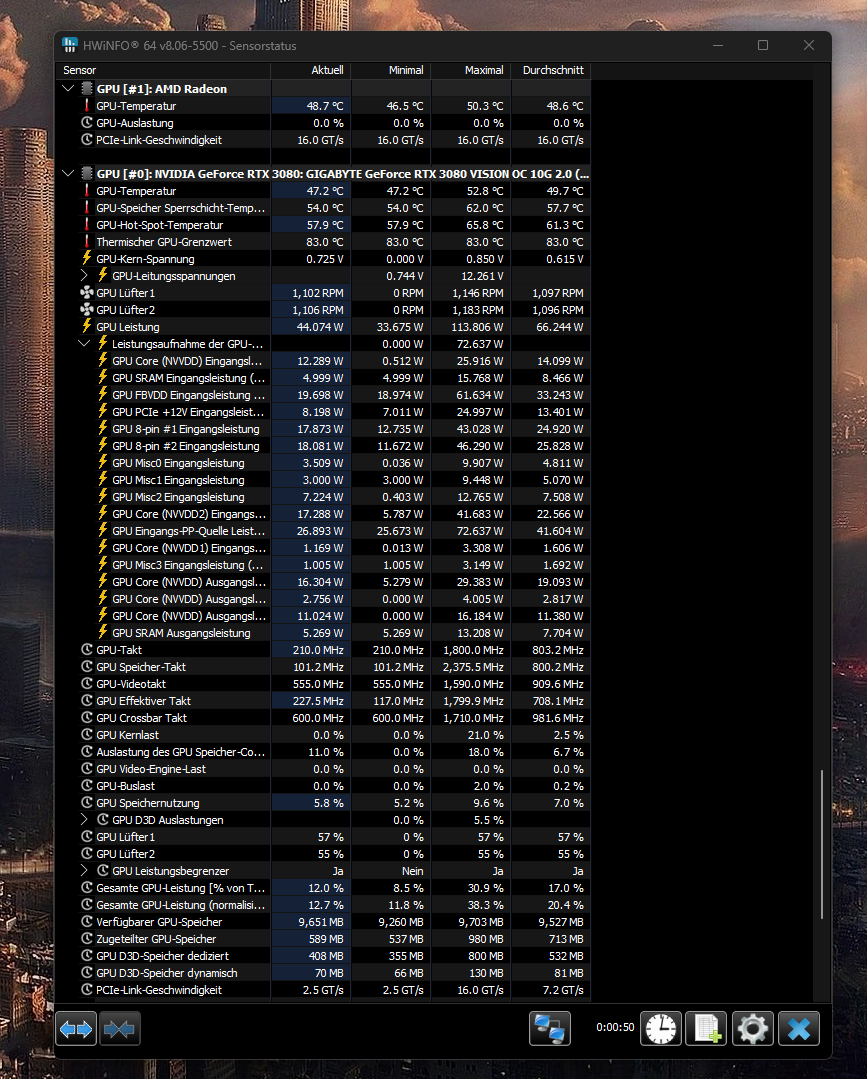Select the GPU 8-pin #2 Eingangsleistung row
The width and height of the screenshot is (867, 1079).
[323, 446]
